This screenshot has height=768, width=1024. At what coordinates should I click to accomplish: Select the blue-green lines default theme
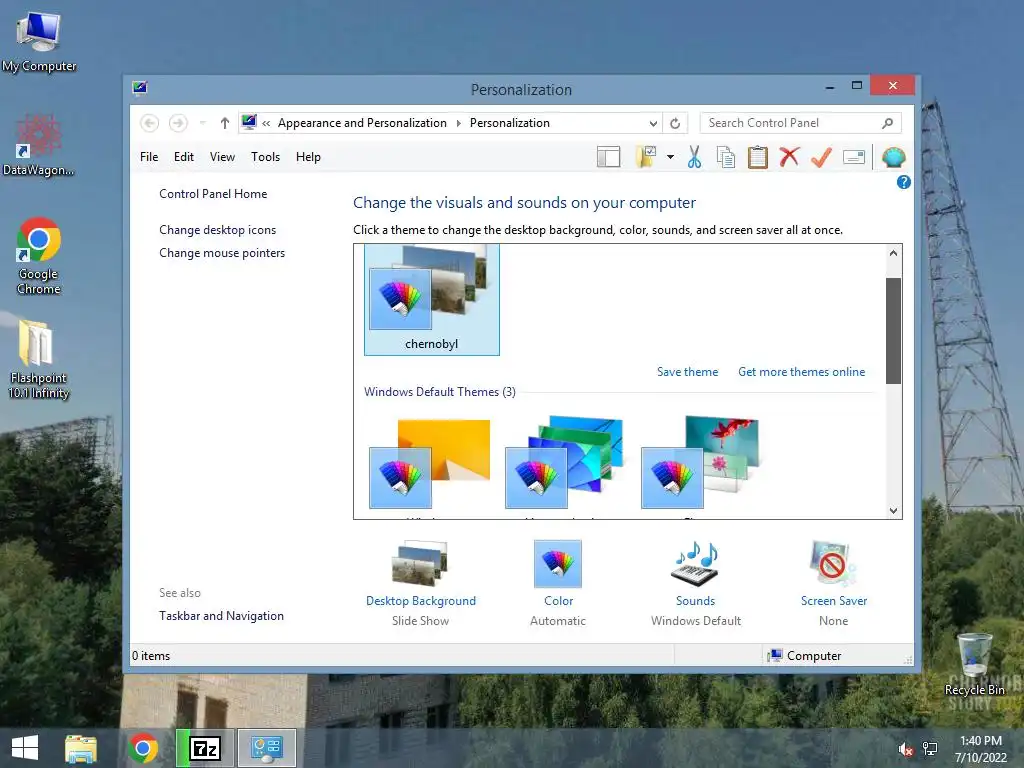point(564,463)
